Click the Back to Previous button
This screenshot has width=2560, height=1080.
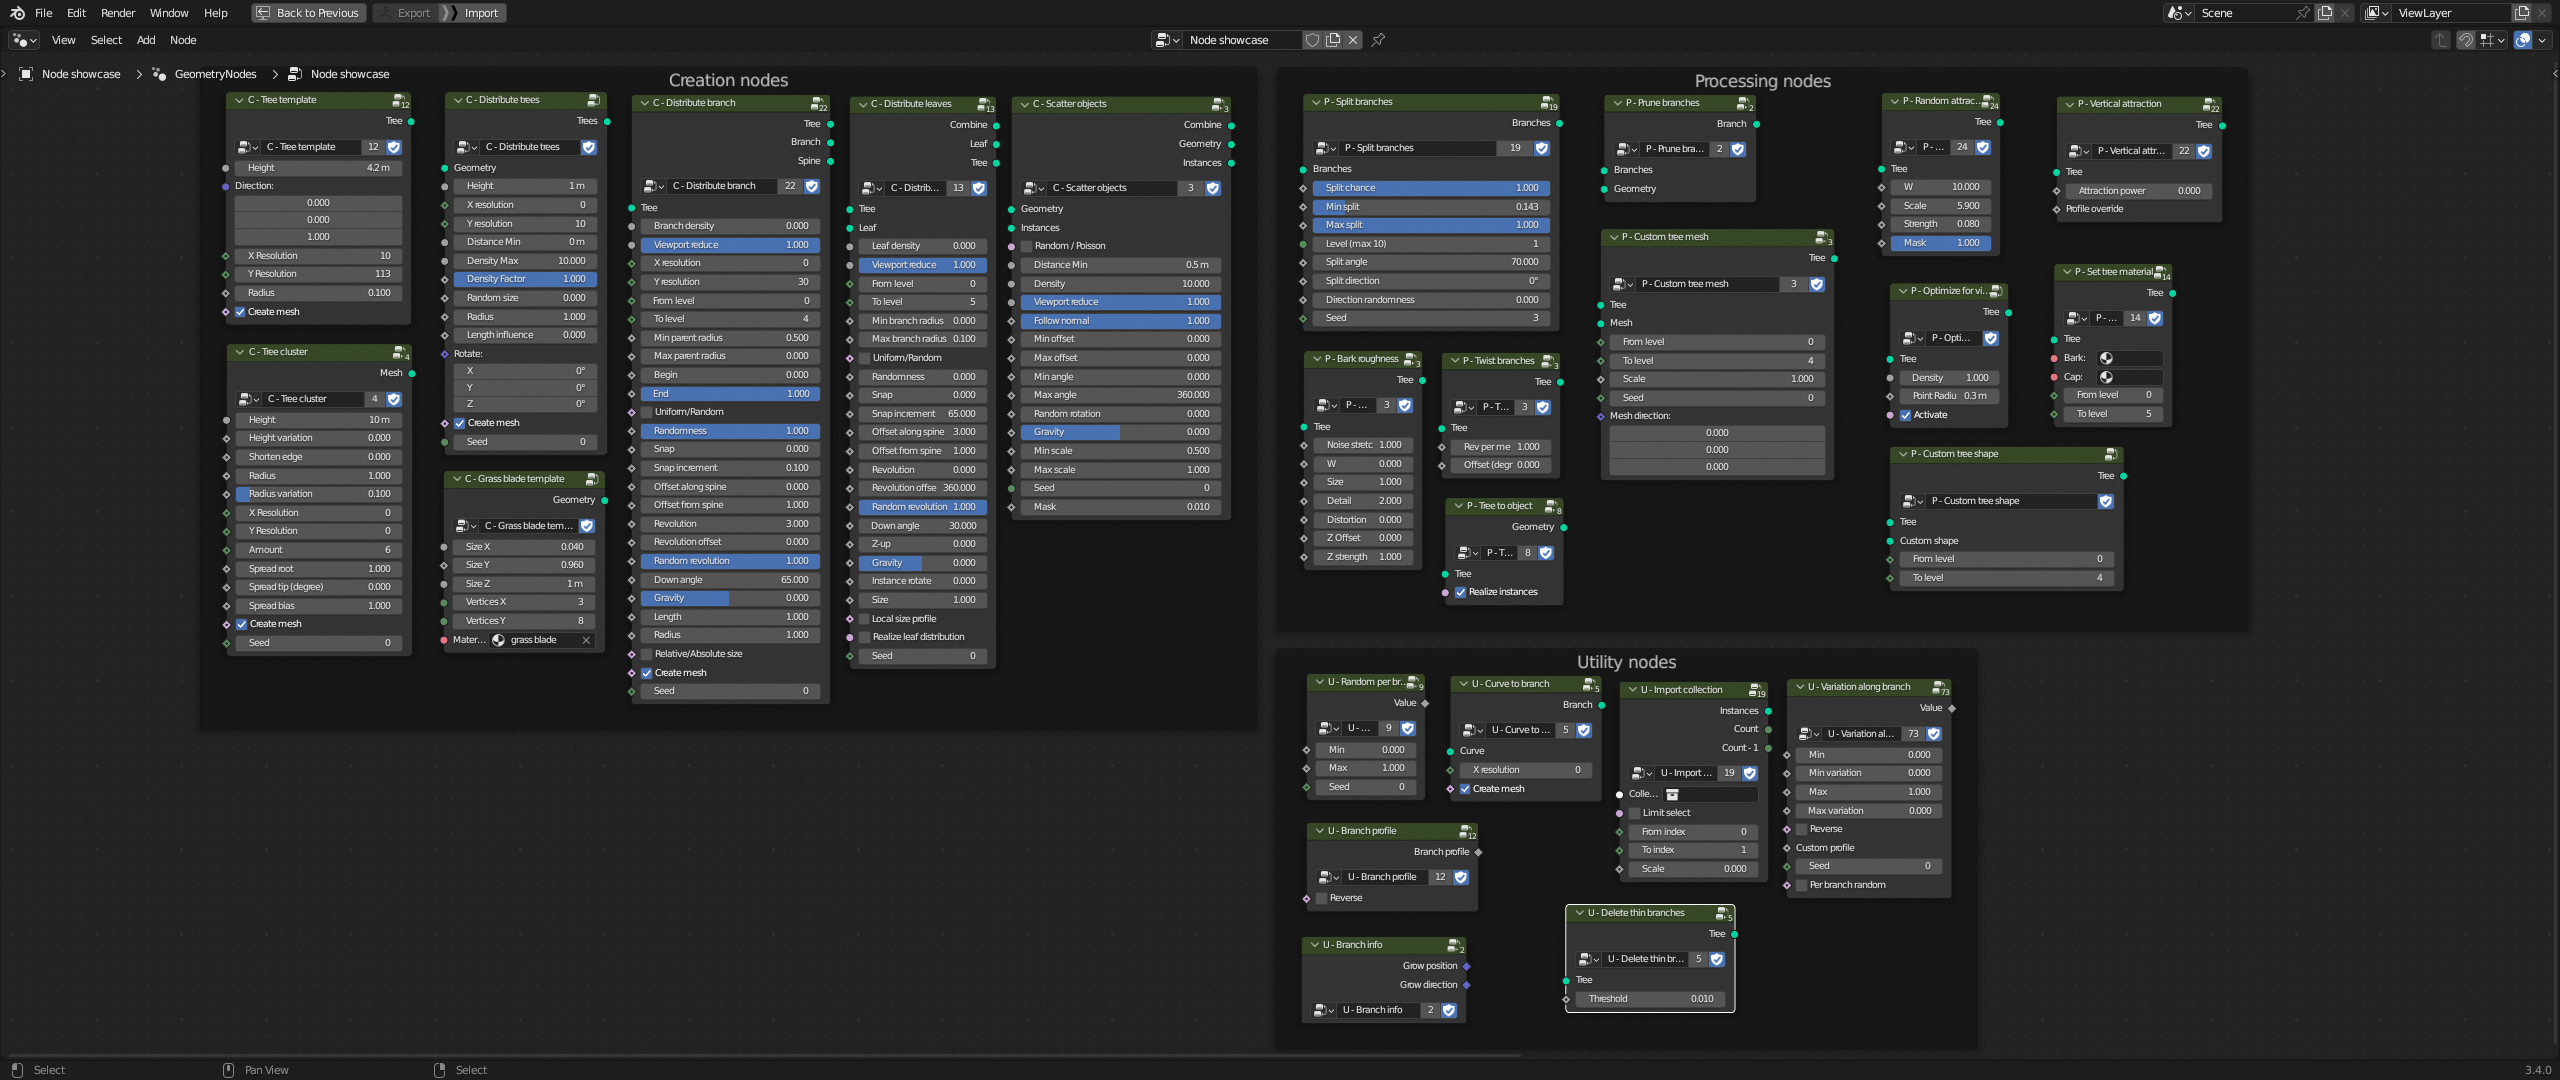coord(308,13)
